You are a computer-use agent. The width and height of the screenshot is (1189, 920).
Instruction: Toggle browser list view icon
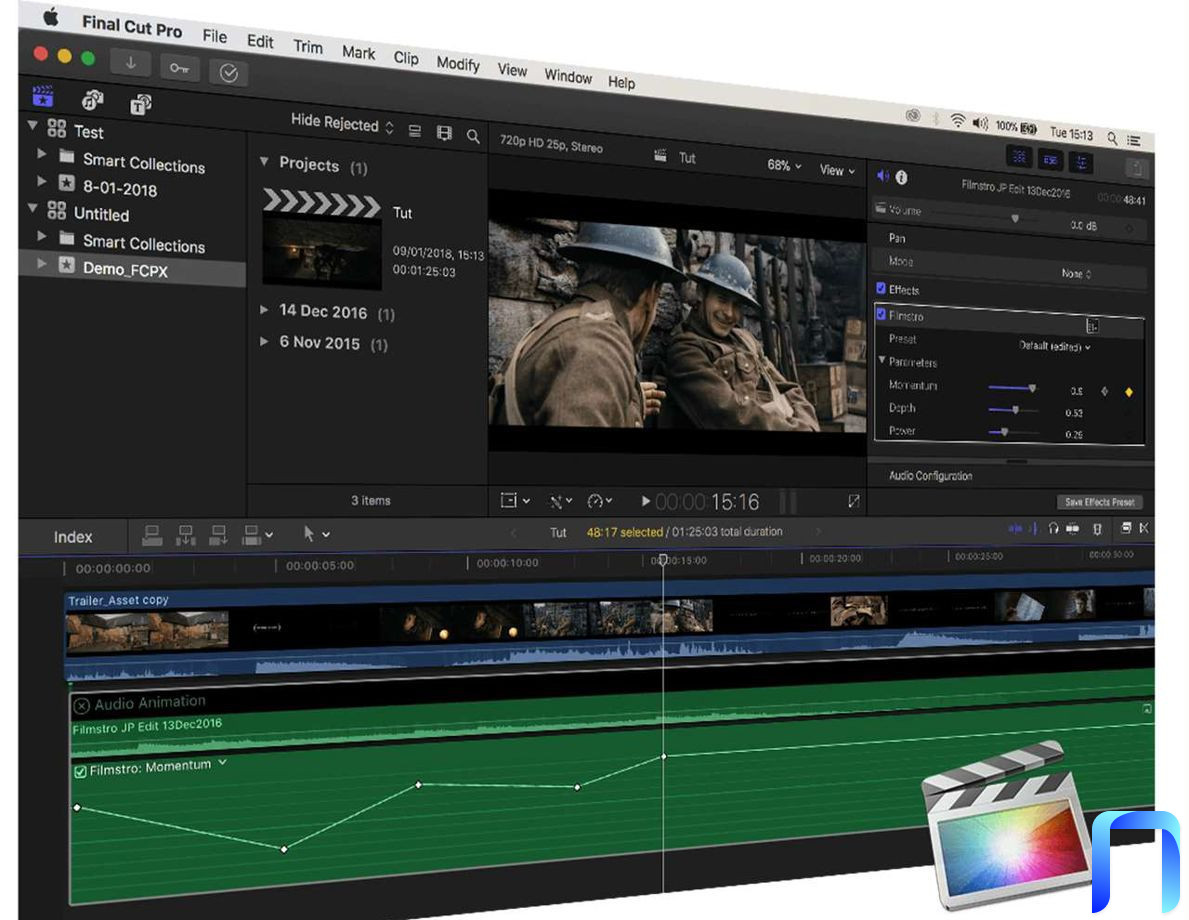(415, 131)
